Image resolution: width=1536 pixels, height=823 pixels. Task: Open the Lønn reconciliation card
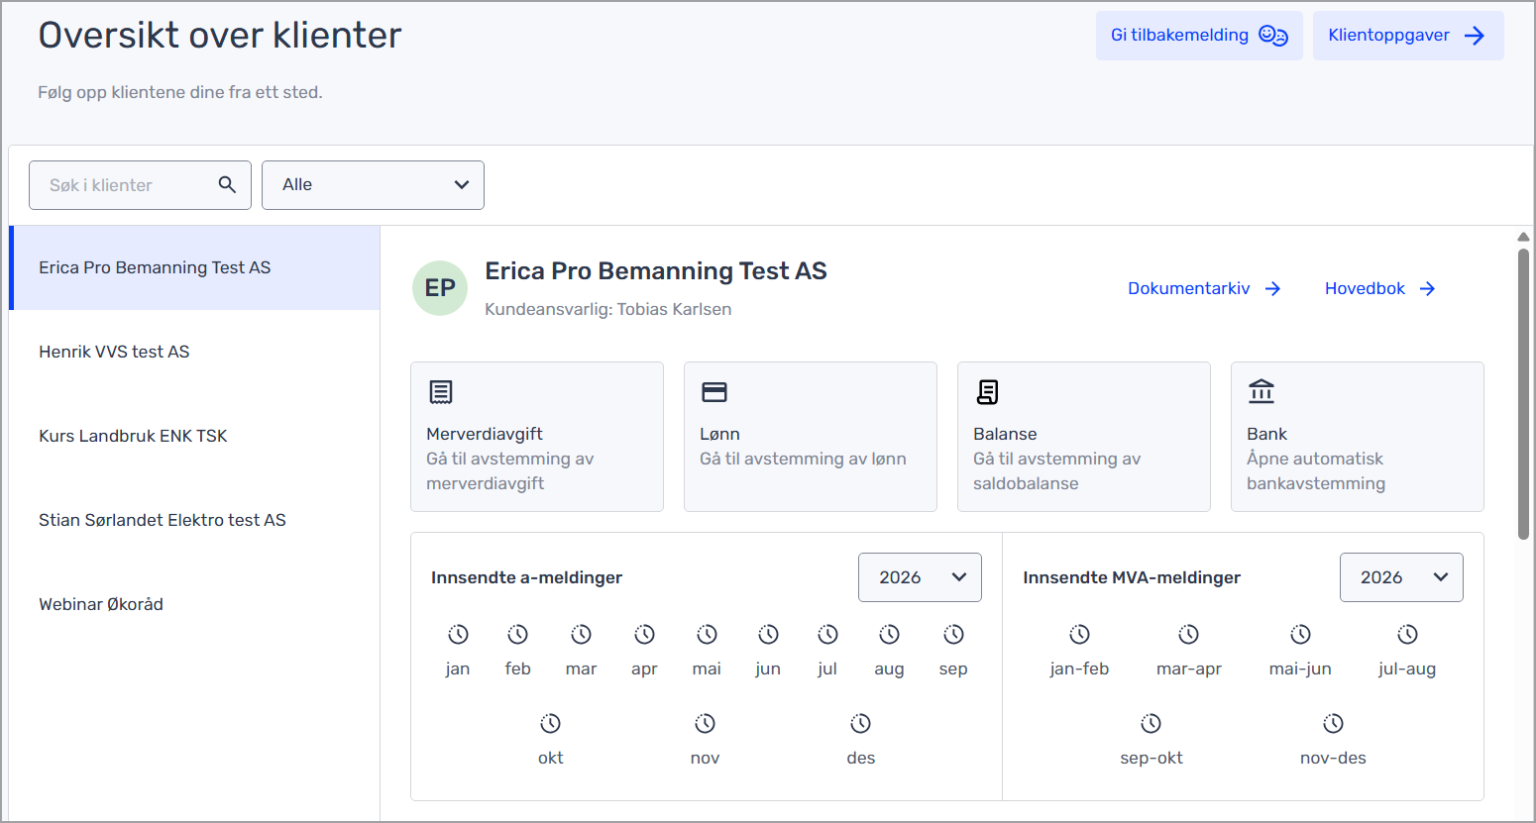coord(809,437)
